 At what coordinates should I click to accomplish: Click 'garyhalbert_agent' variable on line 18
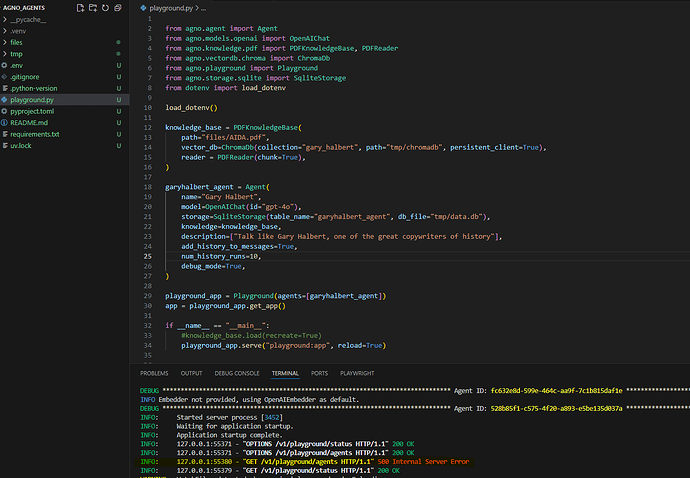[199, 187]
